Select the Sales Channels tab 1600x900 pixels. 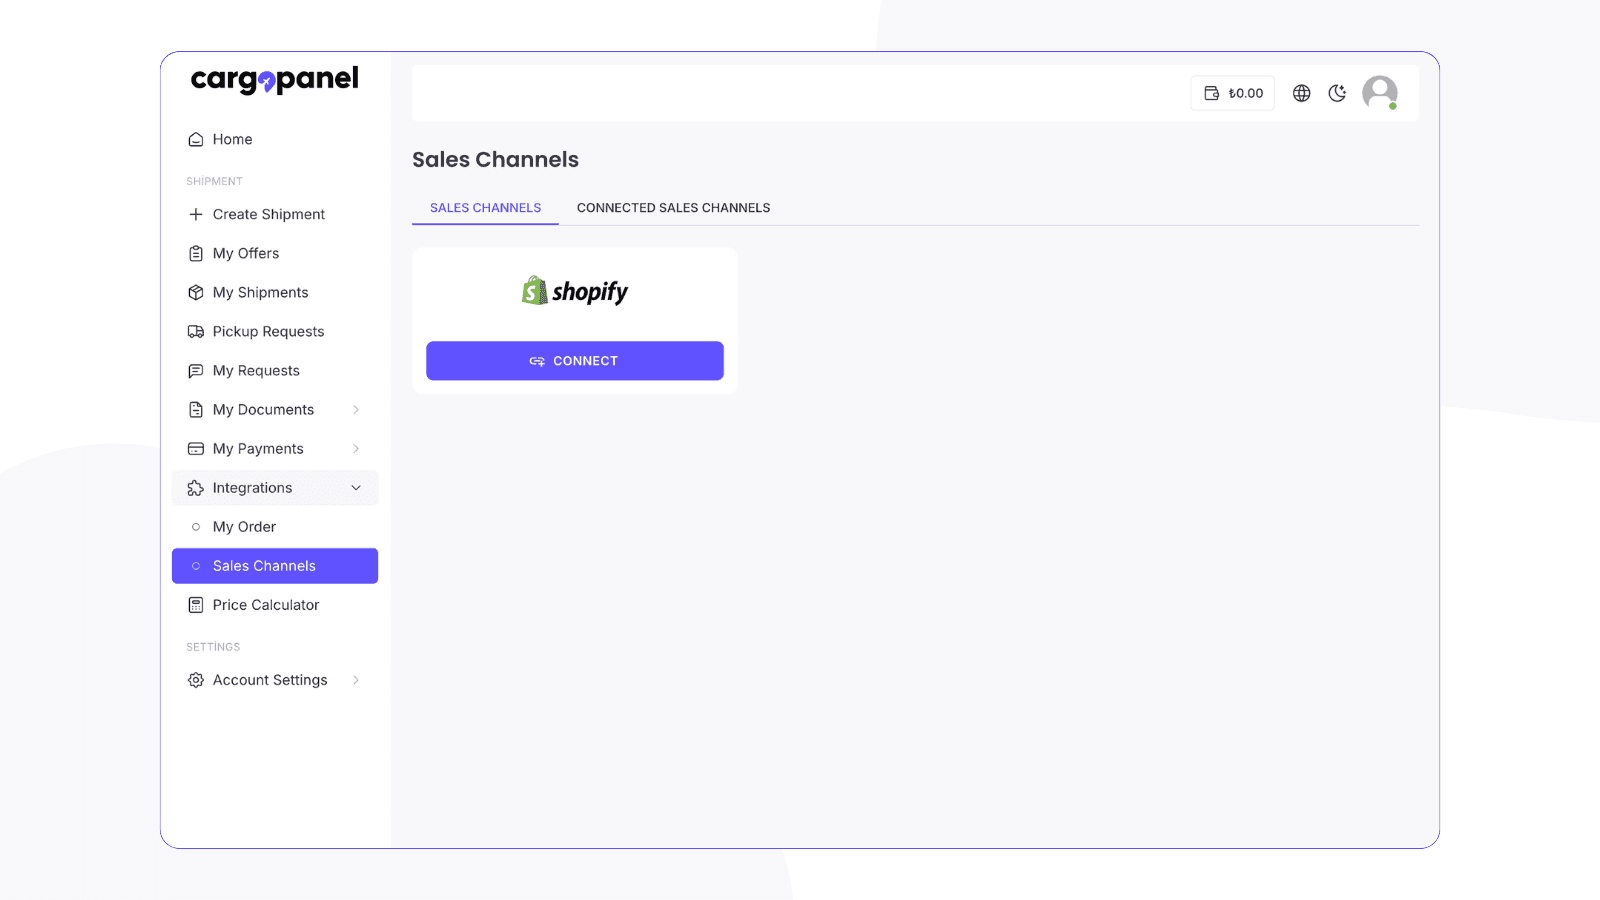pyautogui.click(x=485, y=207)
